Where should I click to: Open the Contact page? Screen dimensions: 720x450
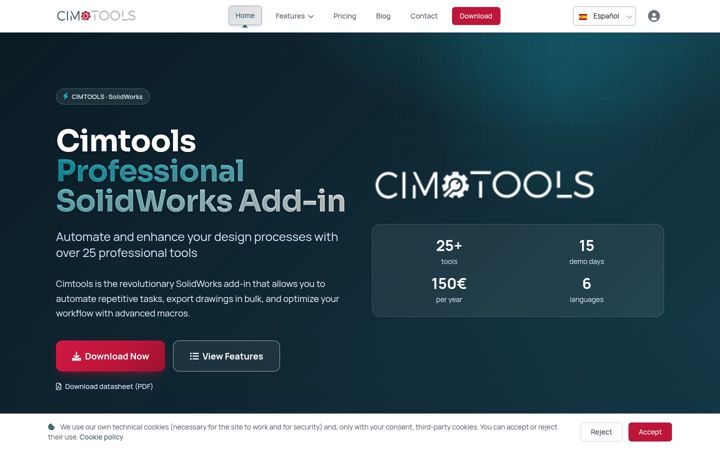point(424,16)
